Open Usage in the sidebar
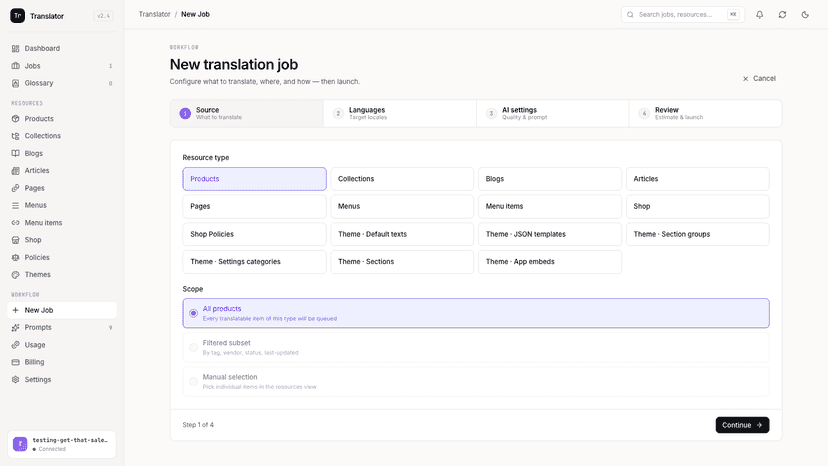This screenshot has width=828, height=466. click(62, 345)
